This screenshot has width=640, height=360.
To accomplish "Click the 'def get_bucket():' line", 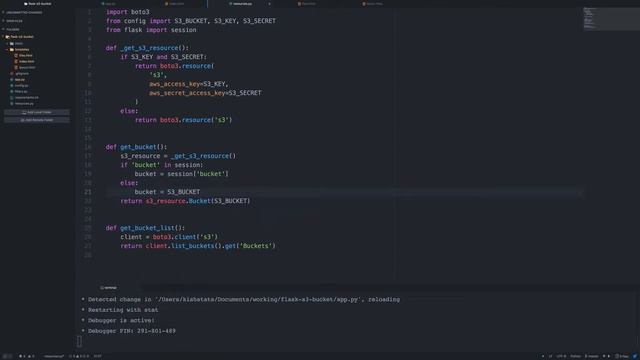I will pos(136,147).
